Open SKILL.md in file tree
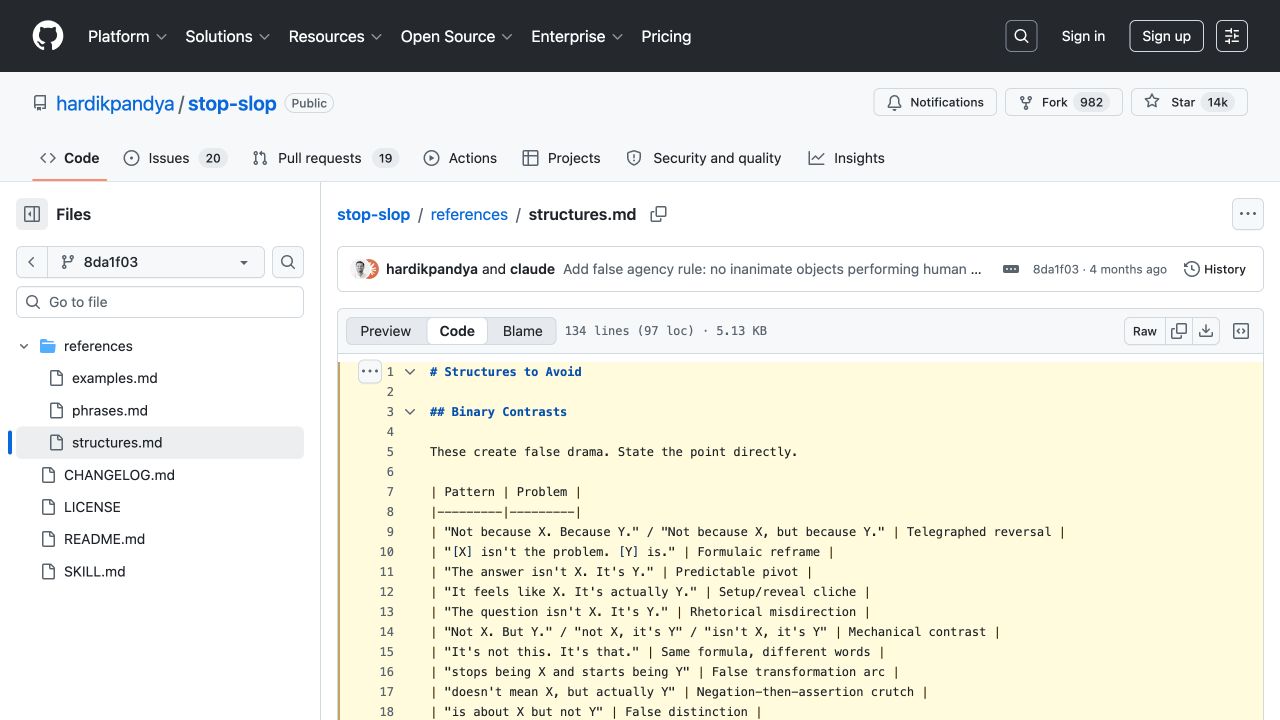 pos(95,572)
